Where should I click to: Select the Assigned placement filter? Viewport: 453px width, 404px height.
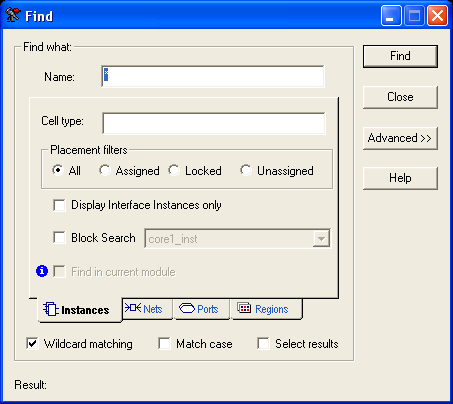tap(105, 170)
